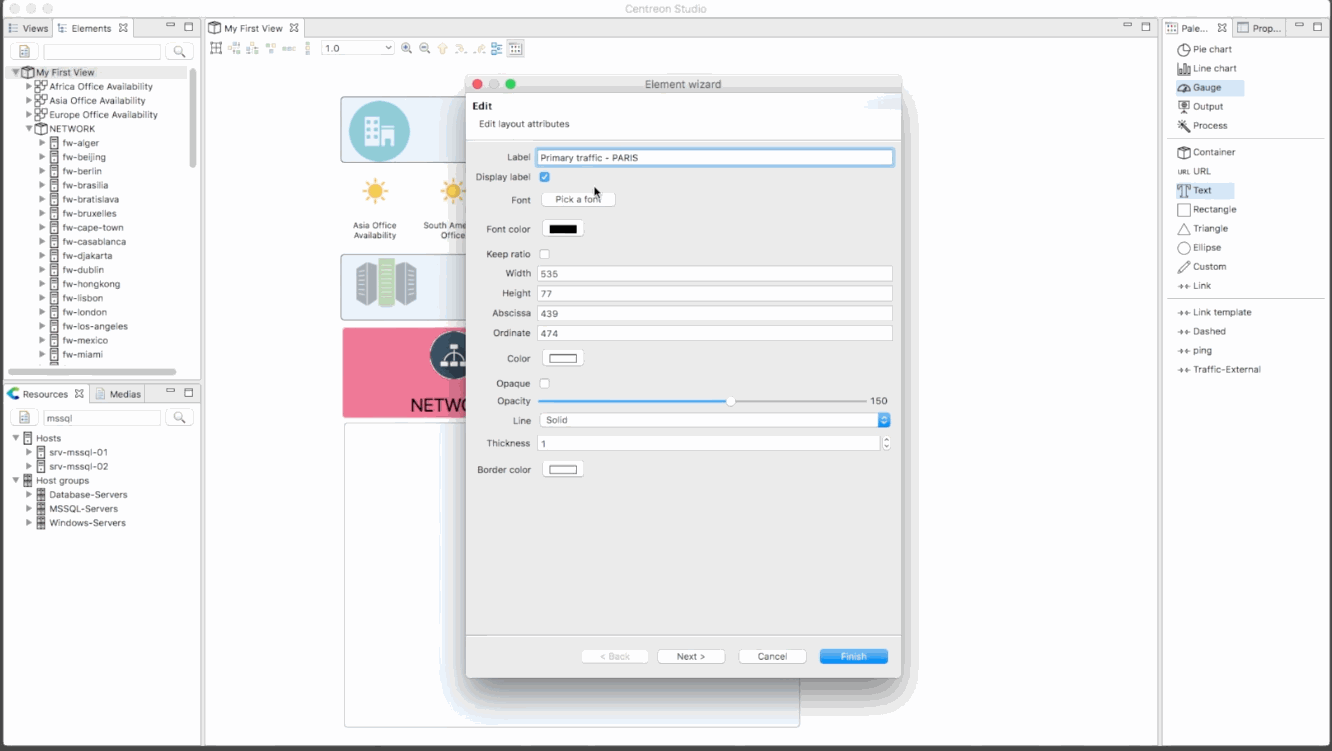1332x751 pixels.
Task: Click the Width input field
Action: tap(714, 273)
